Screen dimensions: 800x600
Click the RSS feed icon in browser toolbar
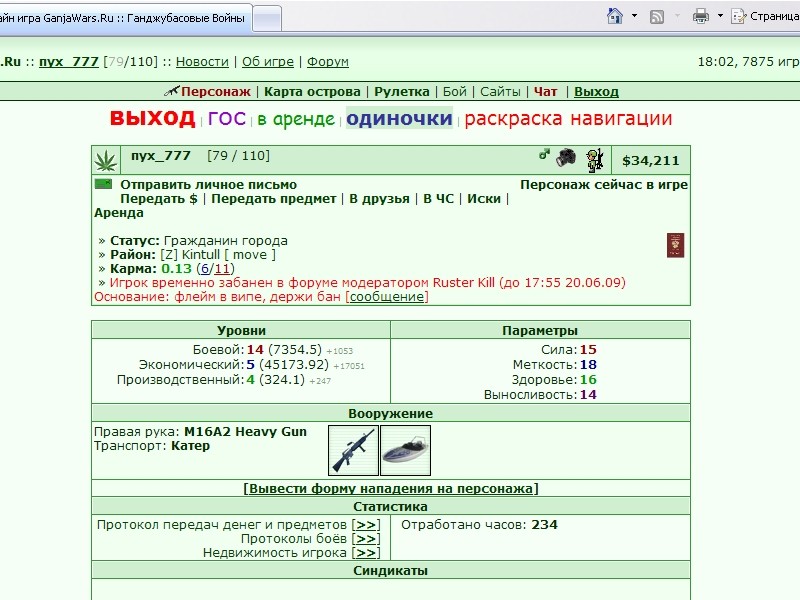(x=657, y=17)
